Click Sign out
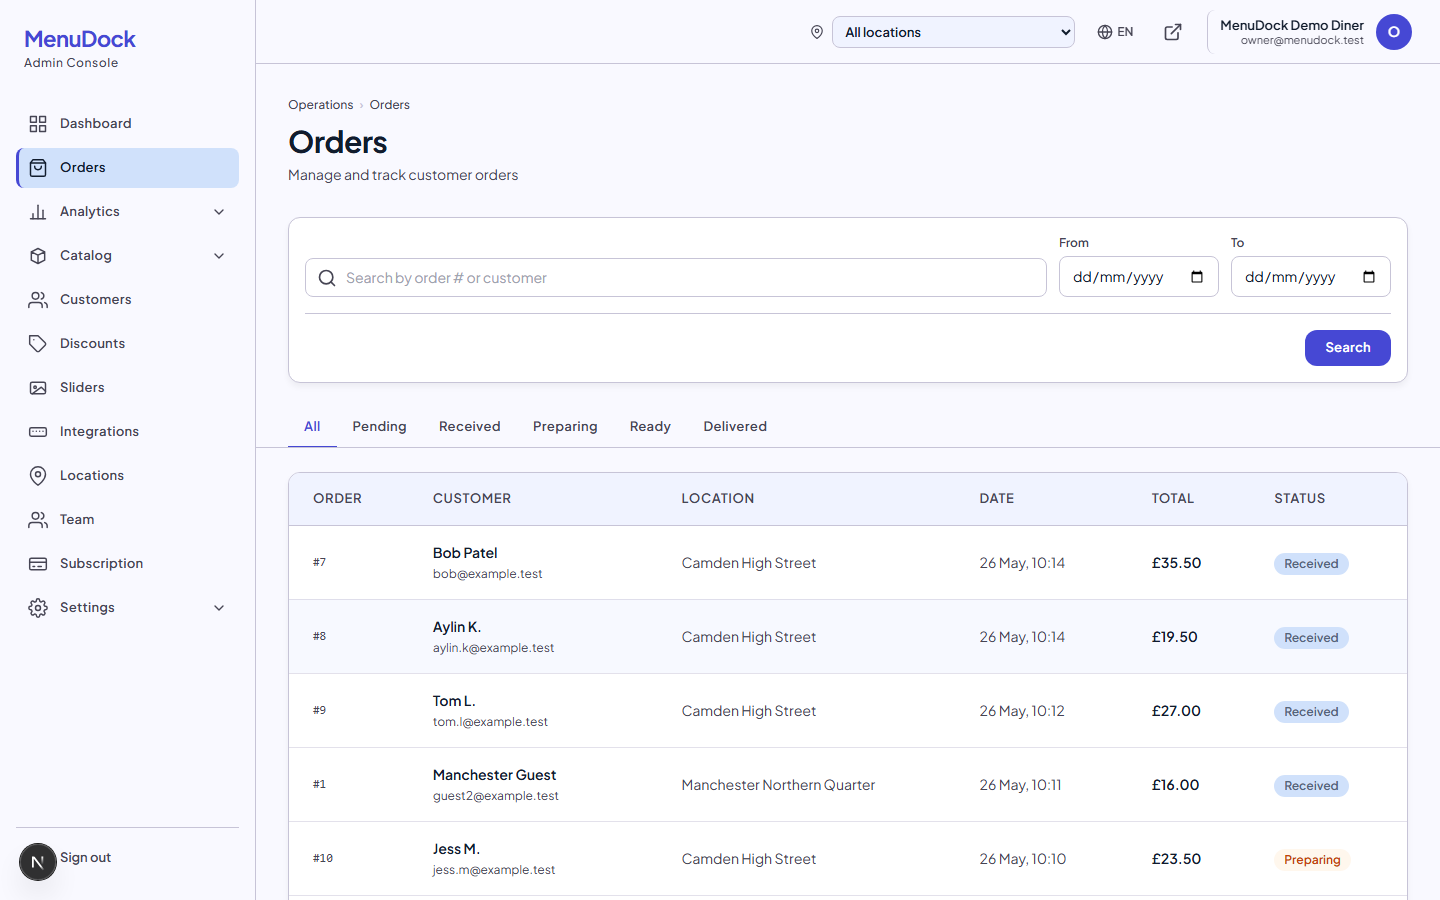This screenshot has width=1440, height=900. [85, 858]
